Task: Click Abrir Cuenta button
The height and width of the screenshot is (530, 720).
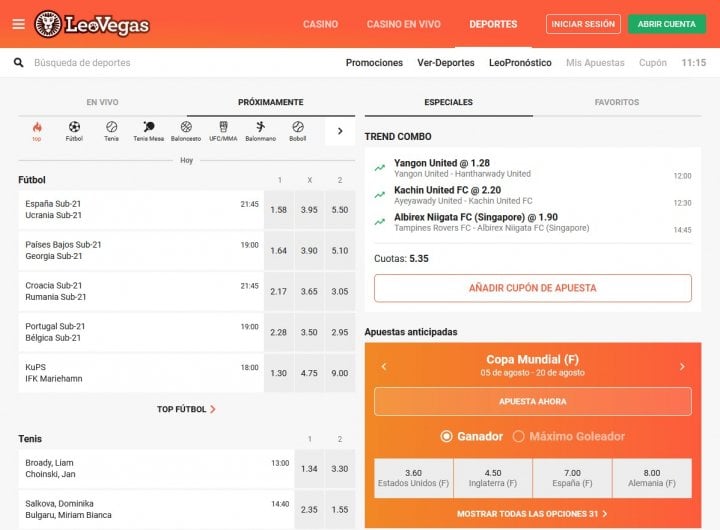Action: [667, 24]
